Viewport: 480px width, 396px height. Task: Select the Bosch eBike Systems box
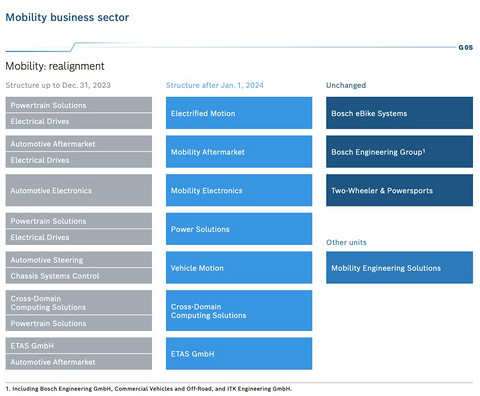[399, 113]
